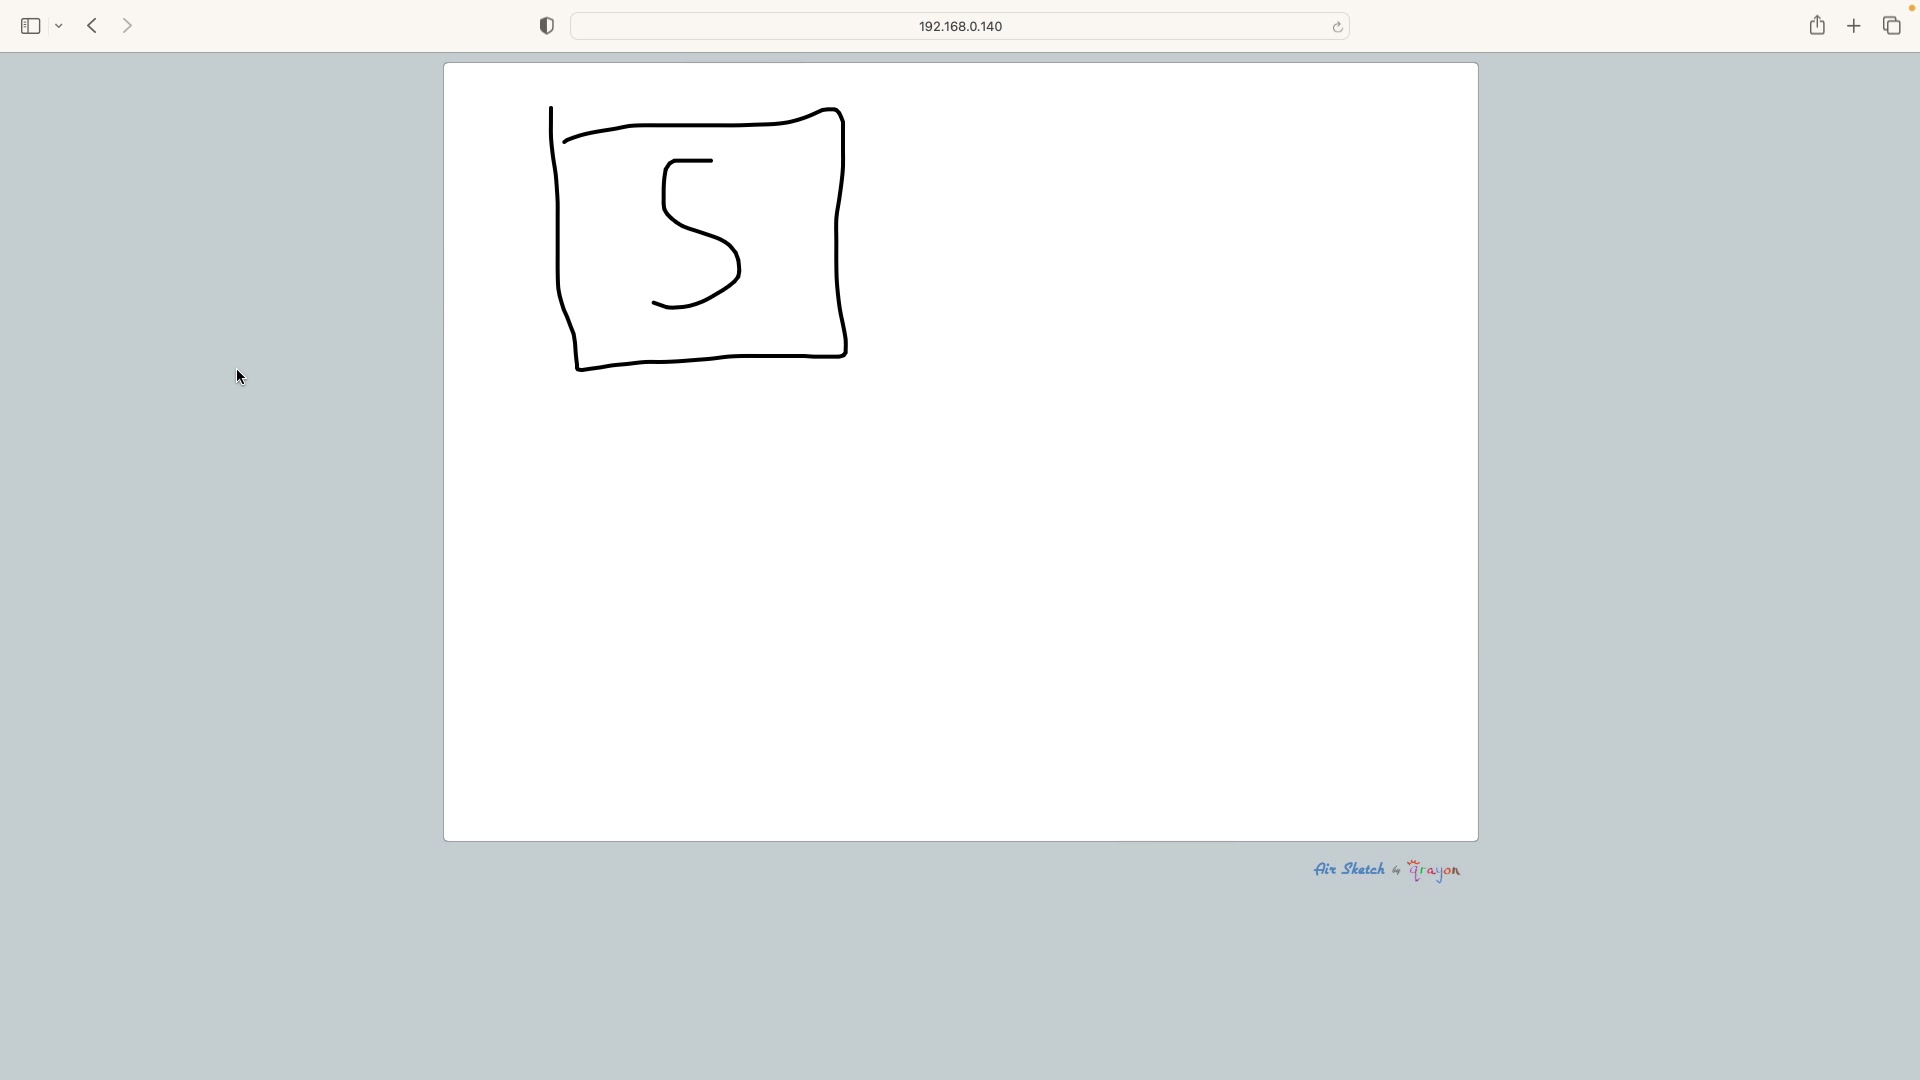Go back to the previous page
The width and height of the screenshot is (1920, 1080).
[x=92, y=27]
